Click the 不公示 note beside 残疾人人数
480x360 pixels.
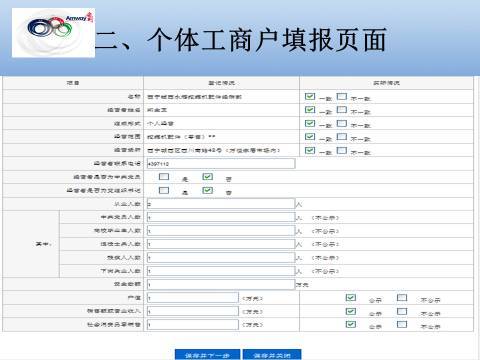pos(325,258)
